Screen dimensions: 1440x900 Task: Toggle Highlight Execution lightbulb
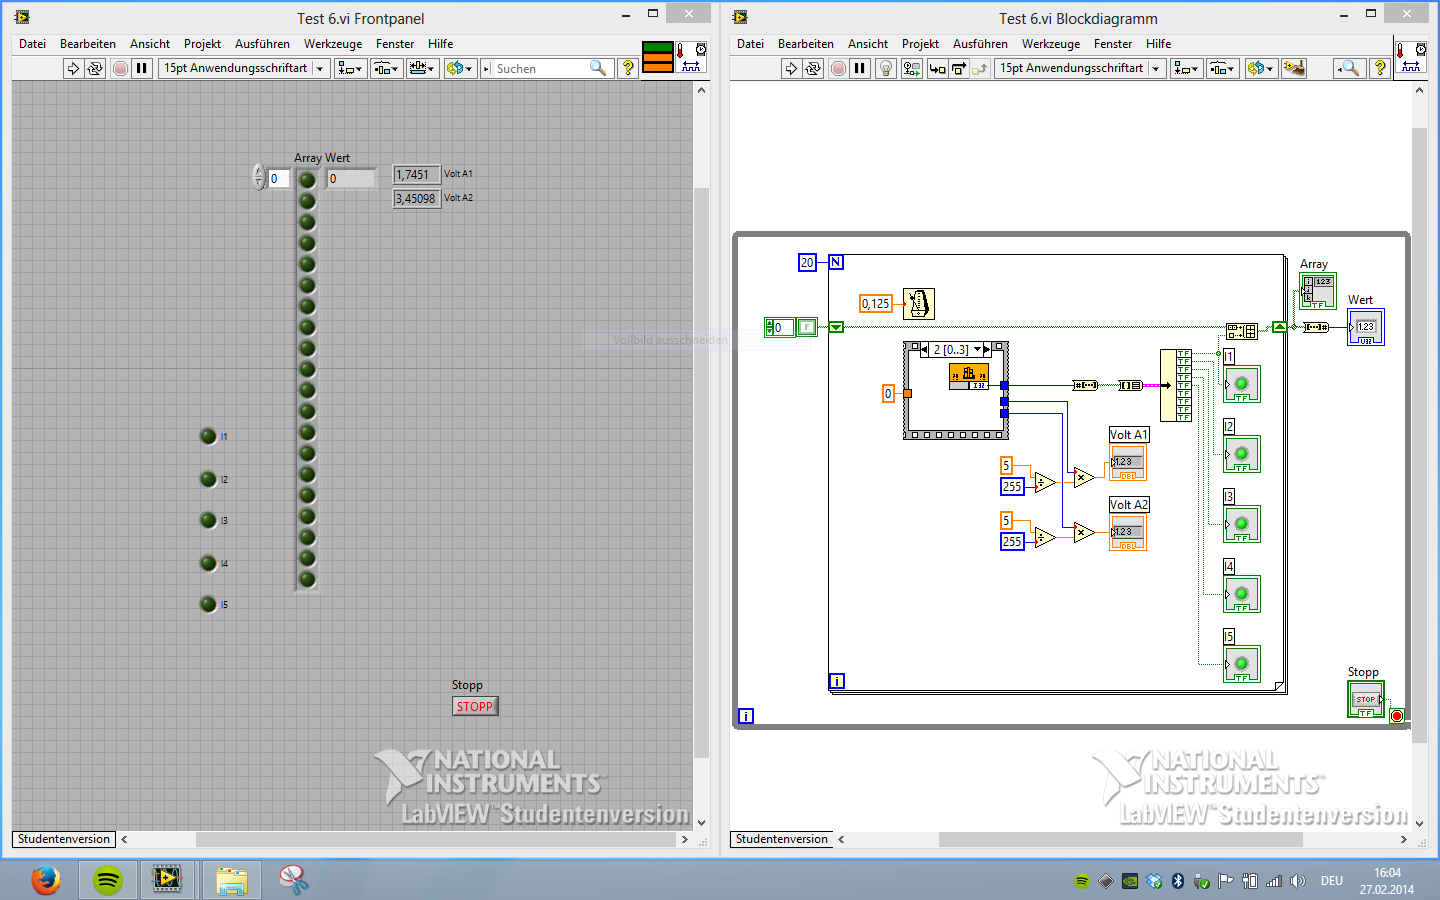click(885, 68)
